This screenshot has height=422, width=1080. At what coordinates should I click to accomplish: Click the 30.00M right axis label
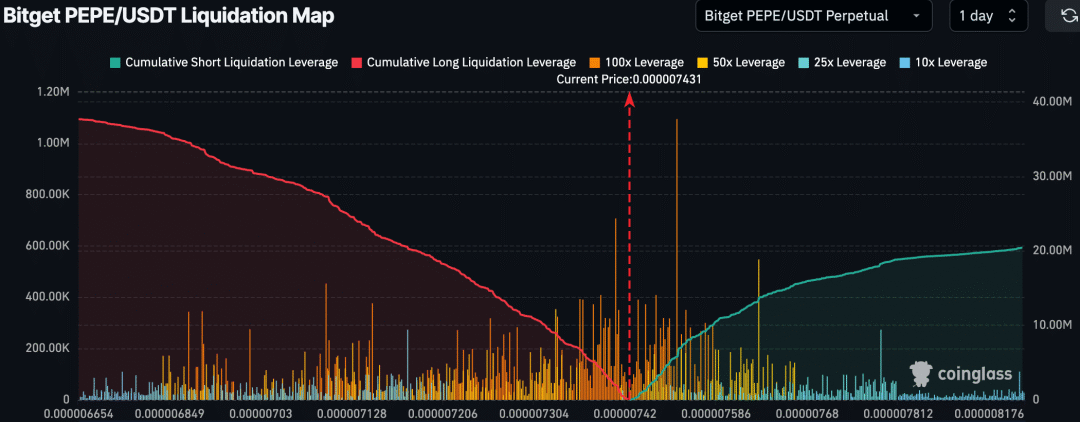tap(1052, 176)
